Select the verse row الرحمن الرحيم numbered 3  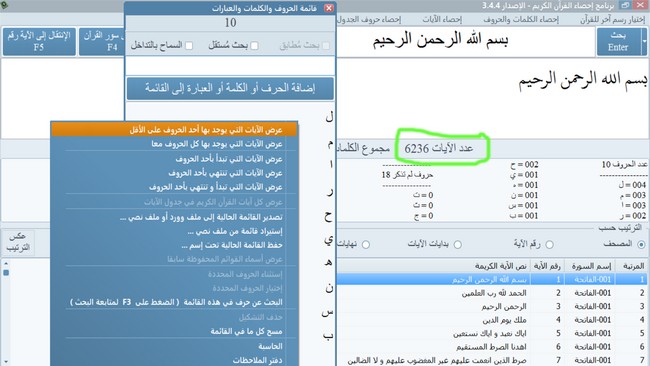493,306
